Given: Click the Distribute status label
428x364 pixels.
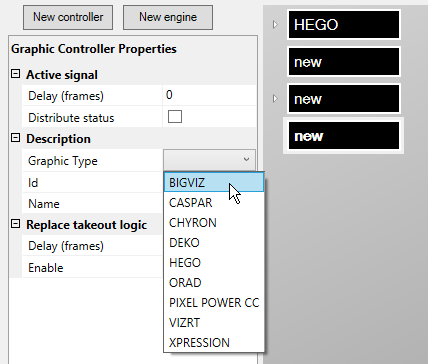Looking at the screenshot, I should [x=71, y=118].
